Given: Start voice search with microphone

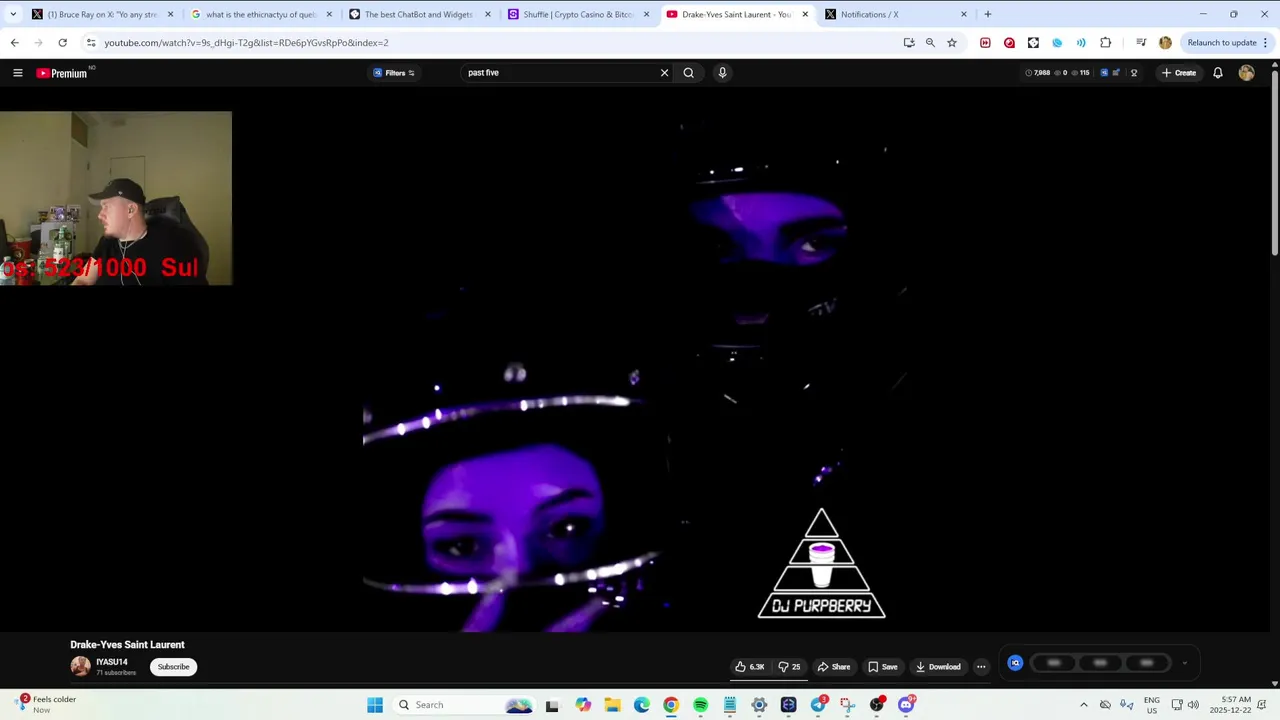Looking at the screenshot, I should pos(722,73).
